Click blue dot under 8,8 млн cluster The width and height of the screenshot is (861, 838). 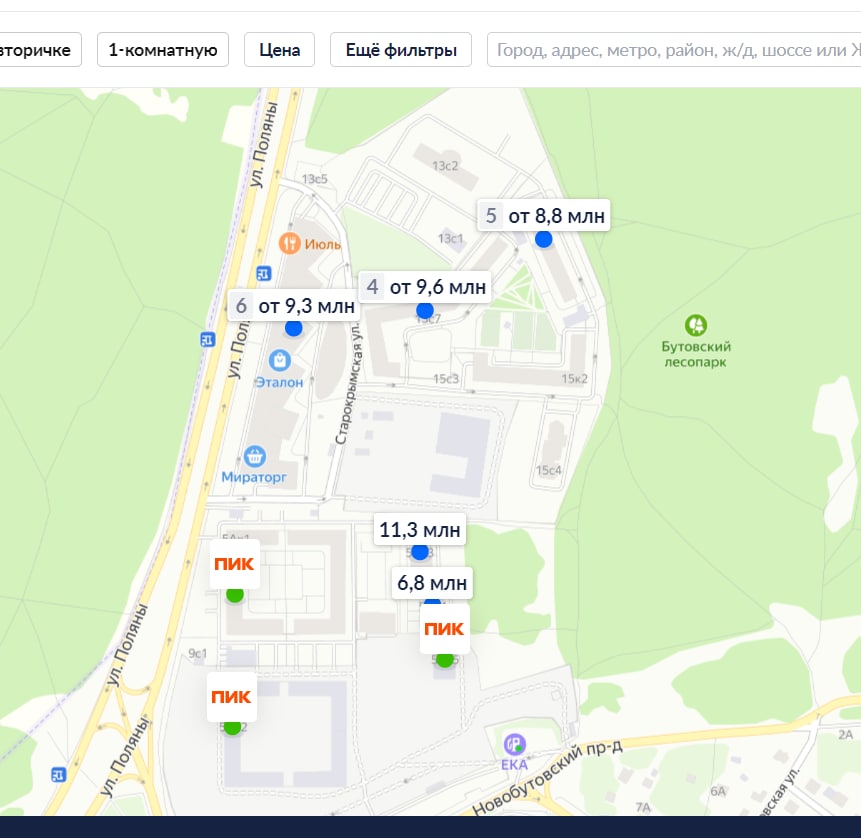[x=544, y=239]
